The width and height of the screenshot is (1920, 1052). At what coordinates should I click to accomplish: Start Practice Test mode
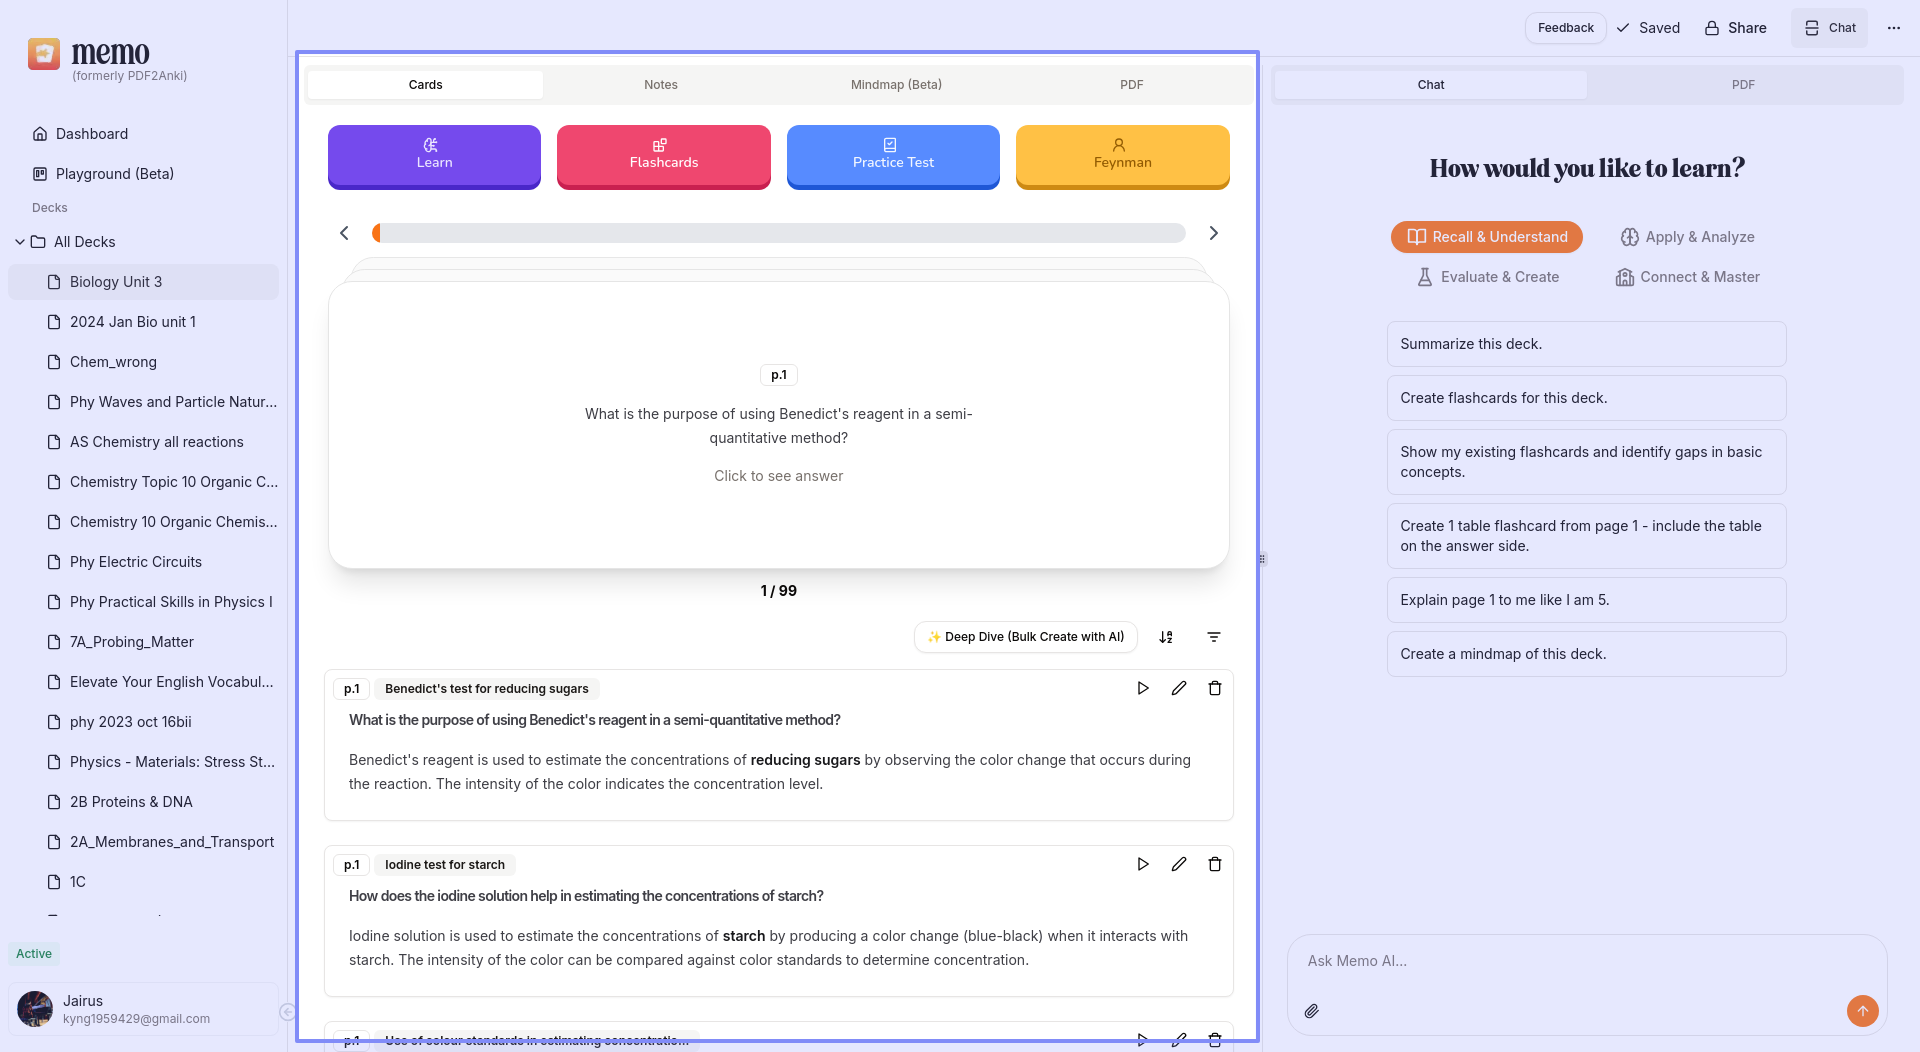point(893,155)
